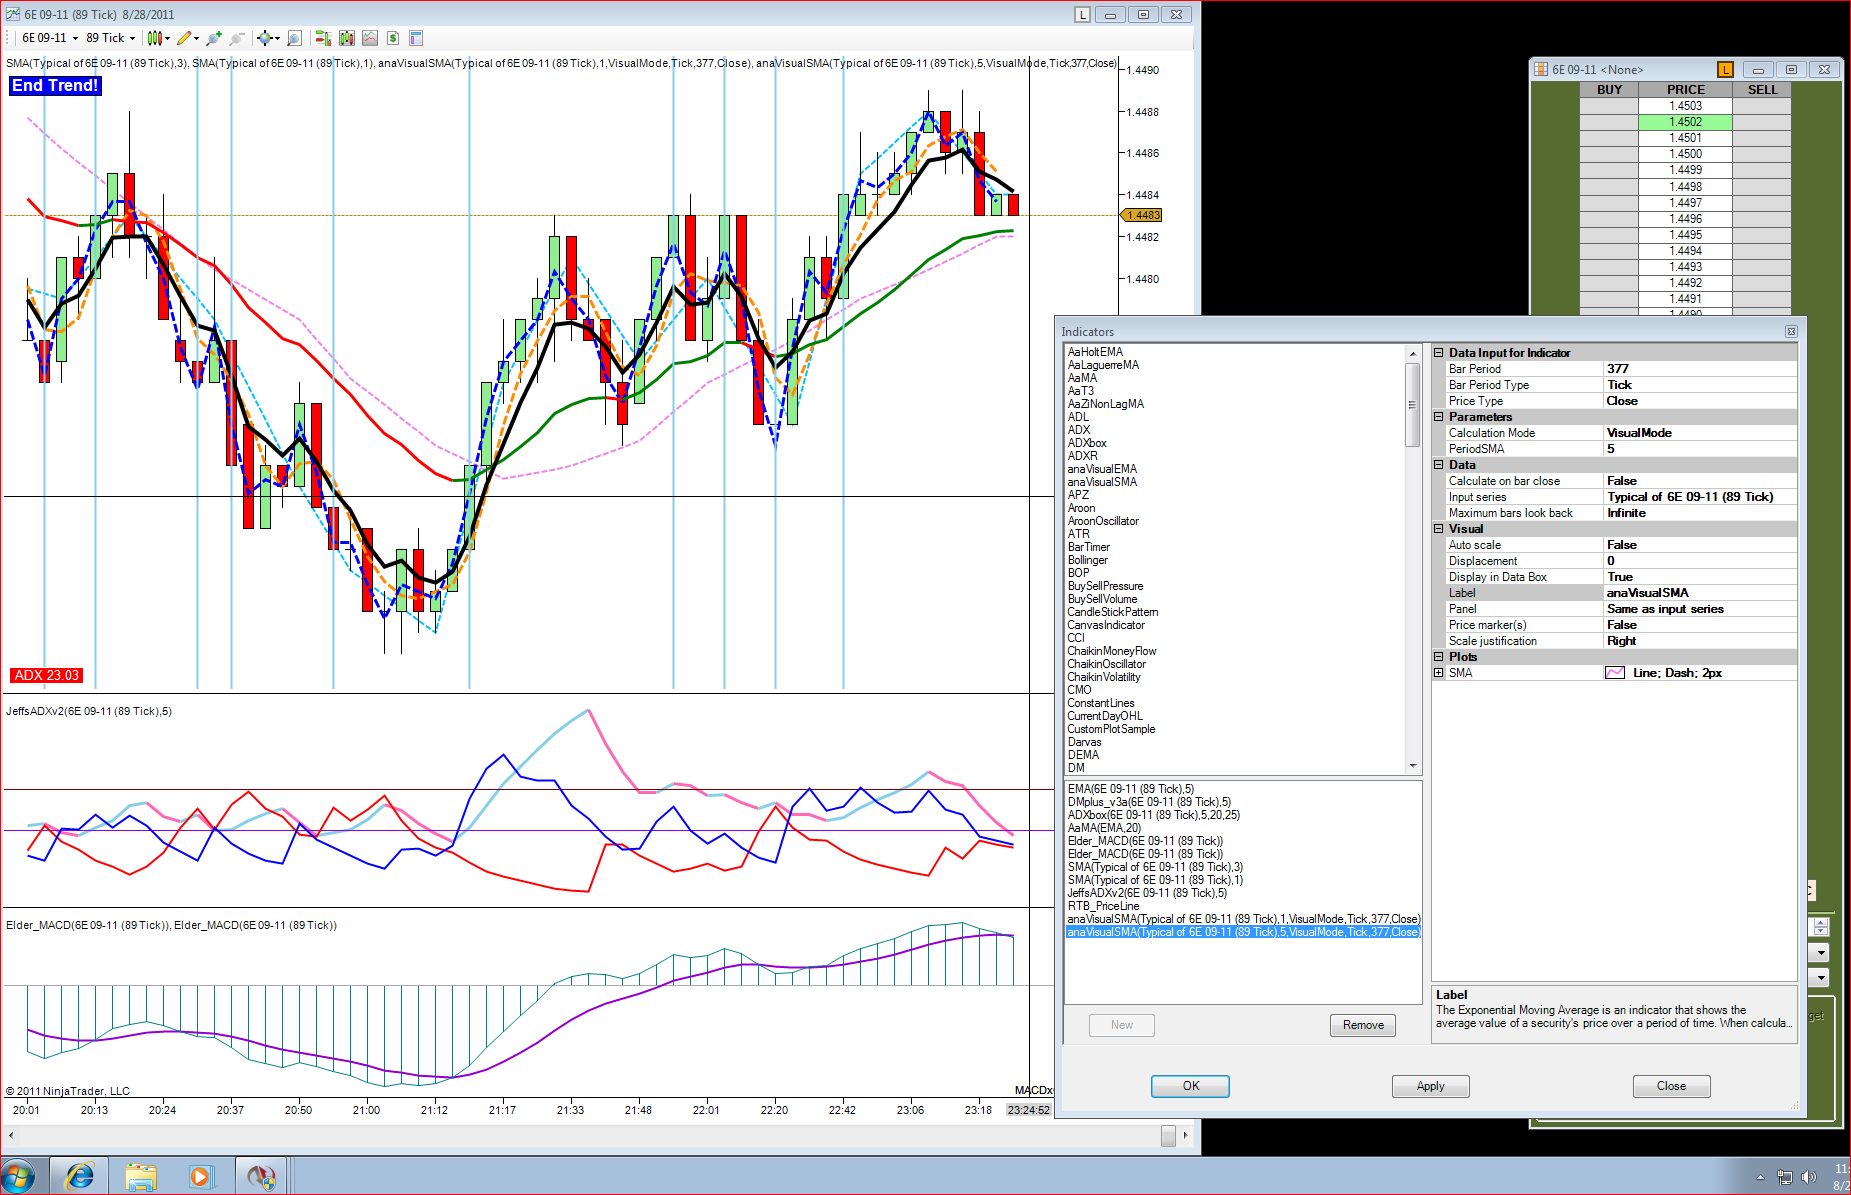Click the grayed New indicator button
This screenshot has width=1851, height=1195.
(1122, 1025)
